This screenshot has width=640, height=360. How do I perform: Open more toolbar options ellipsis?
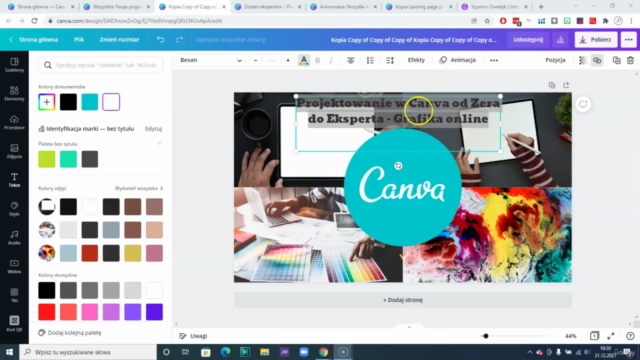494,60
